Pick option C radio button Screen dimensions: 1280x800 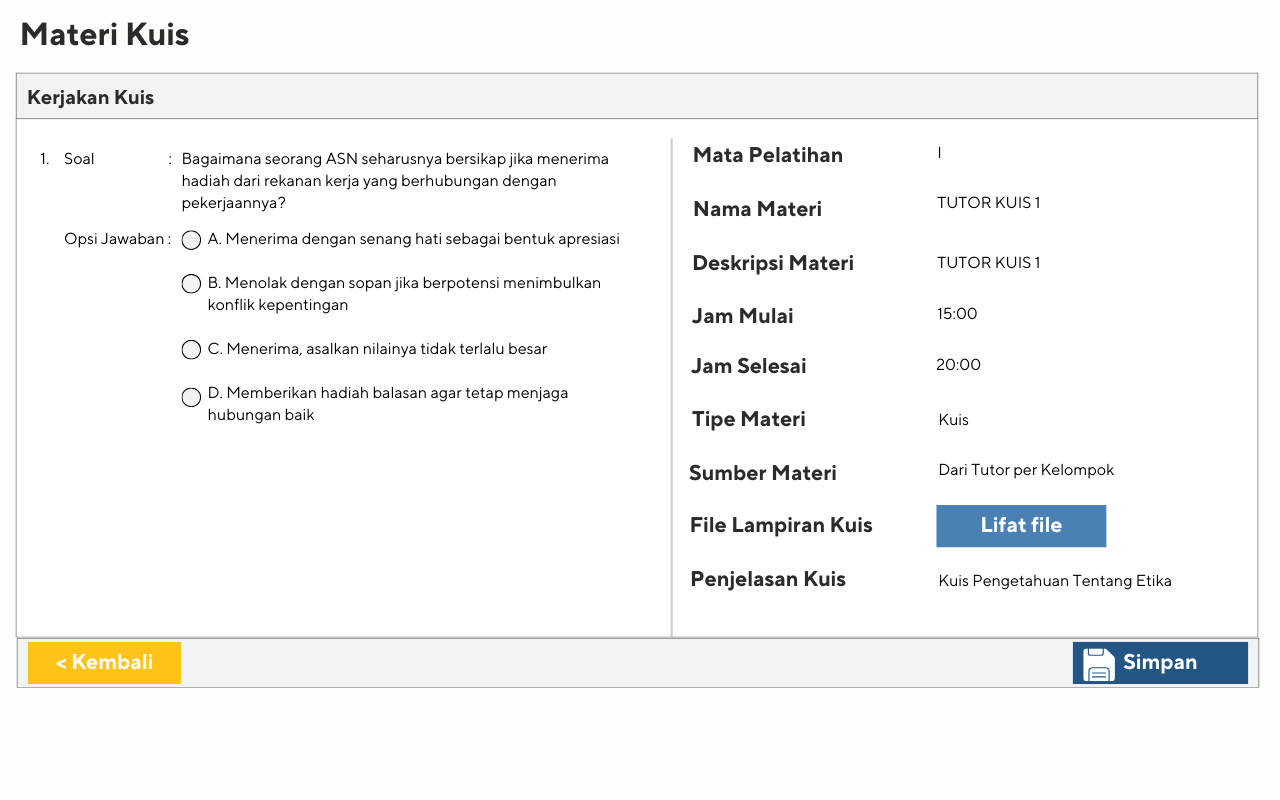tap(191, 350)
